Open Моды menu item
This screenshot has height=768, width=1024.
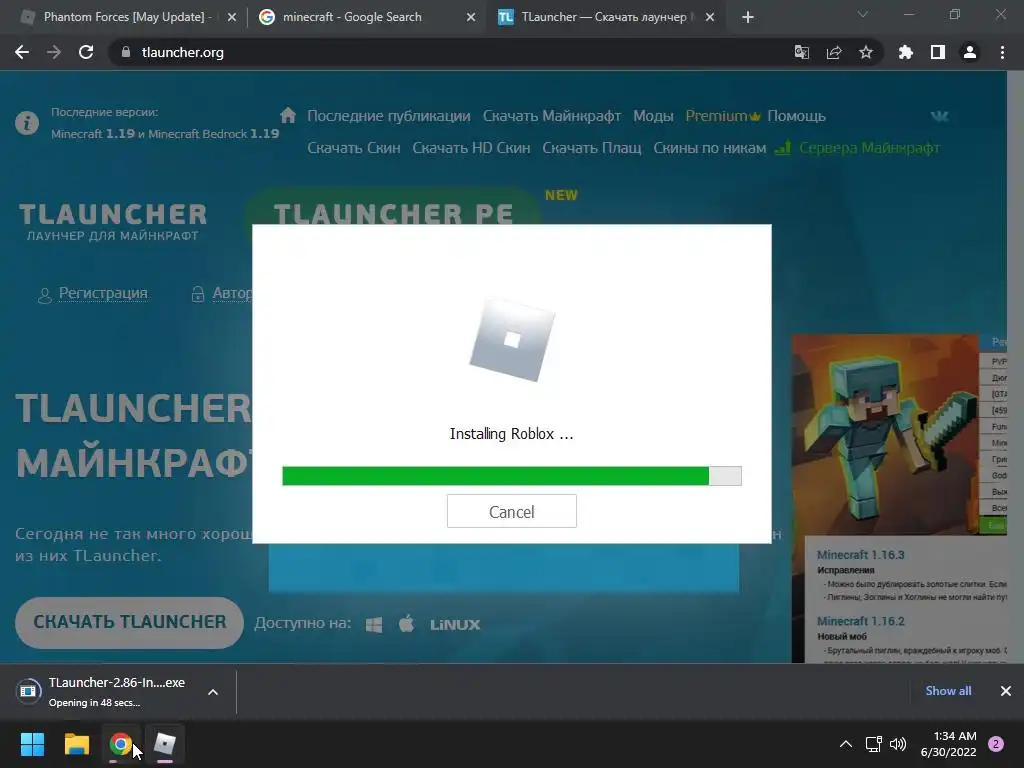click(653, 116)
